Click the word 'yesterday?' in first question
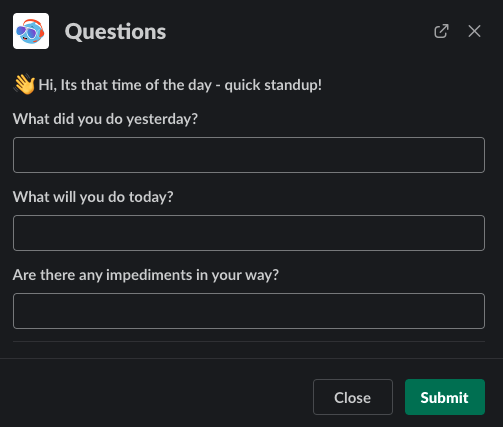 tap(162, 119)
